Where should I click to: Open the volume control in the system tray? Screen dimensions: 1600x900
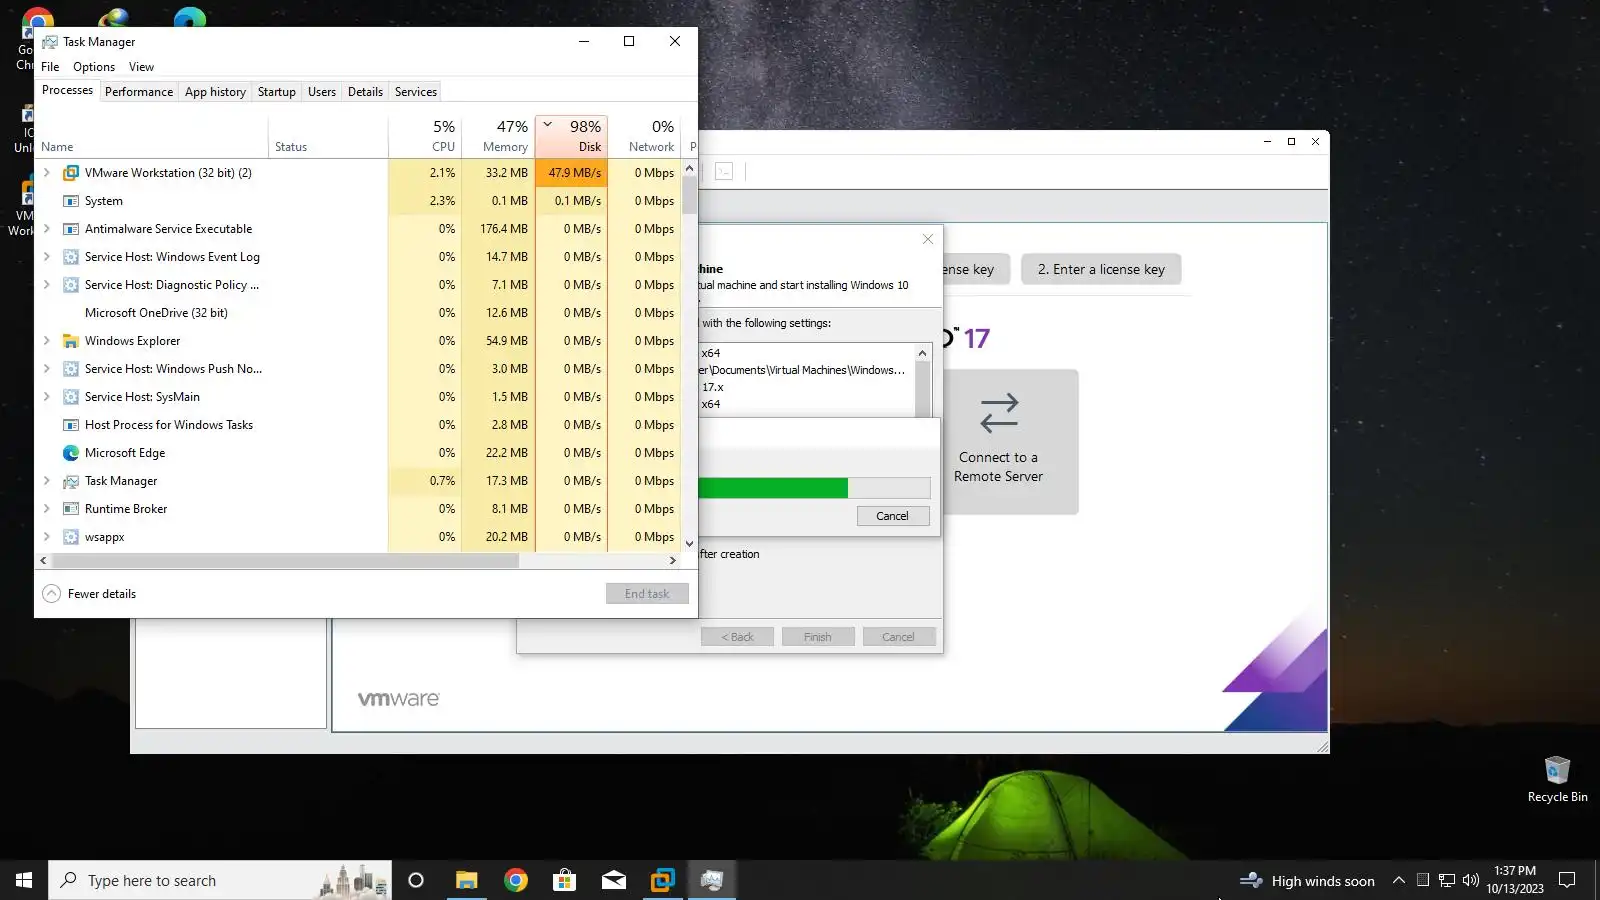(1470, 880)
